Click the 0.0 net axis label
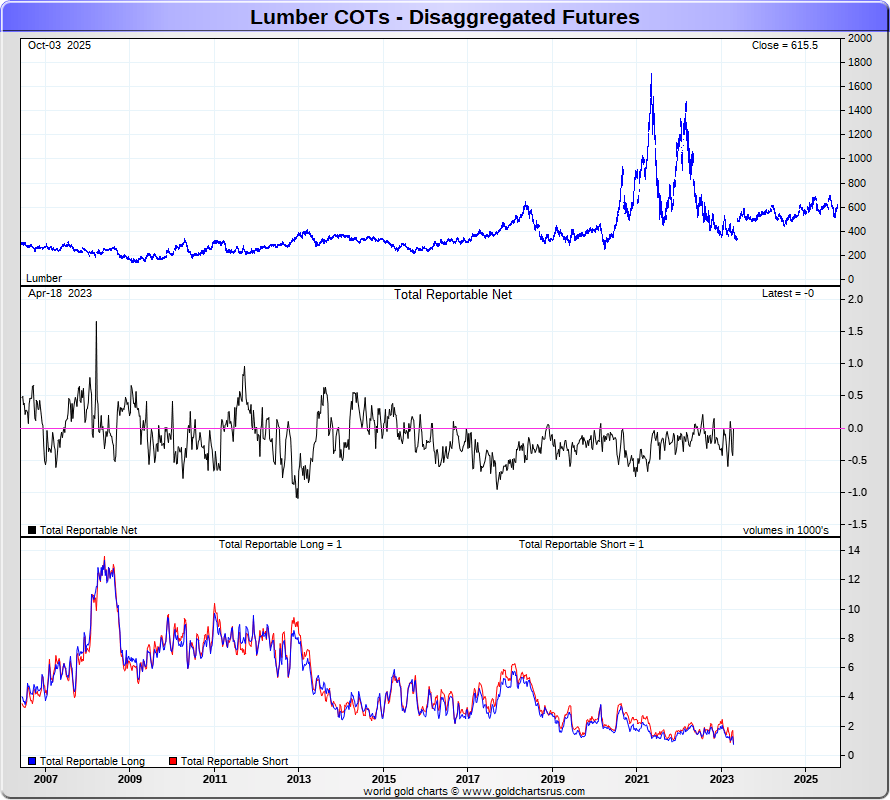 (x=855, y=428)
